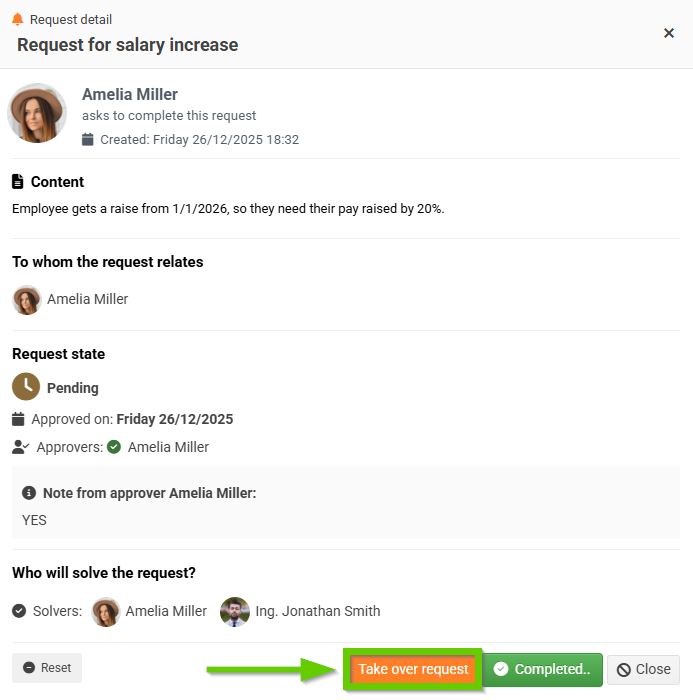Click the document icon next to Content
The height and width of the screenshot is (700, 693).
click(17, 182)
